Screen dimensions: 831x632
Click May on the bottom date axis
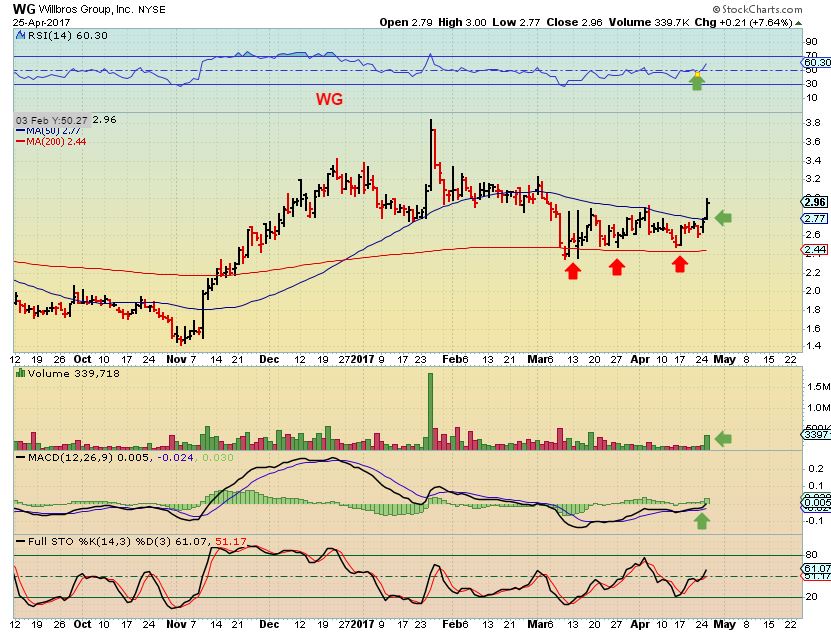(x=724, y=624)
